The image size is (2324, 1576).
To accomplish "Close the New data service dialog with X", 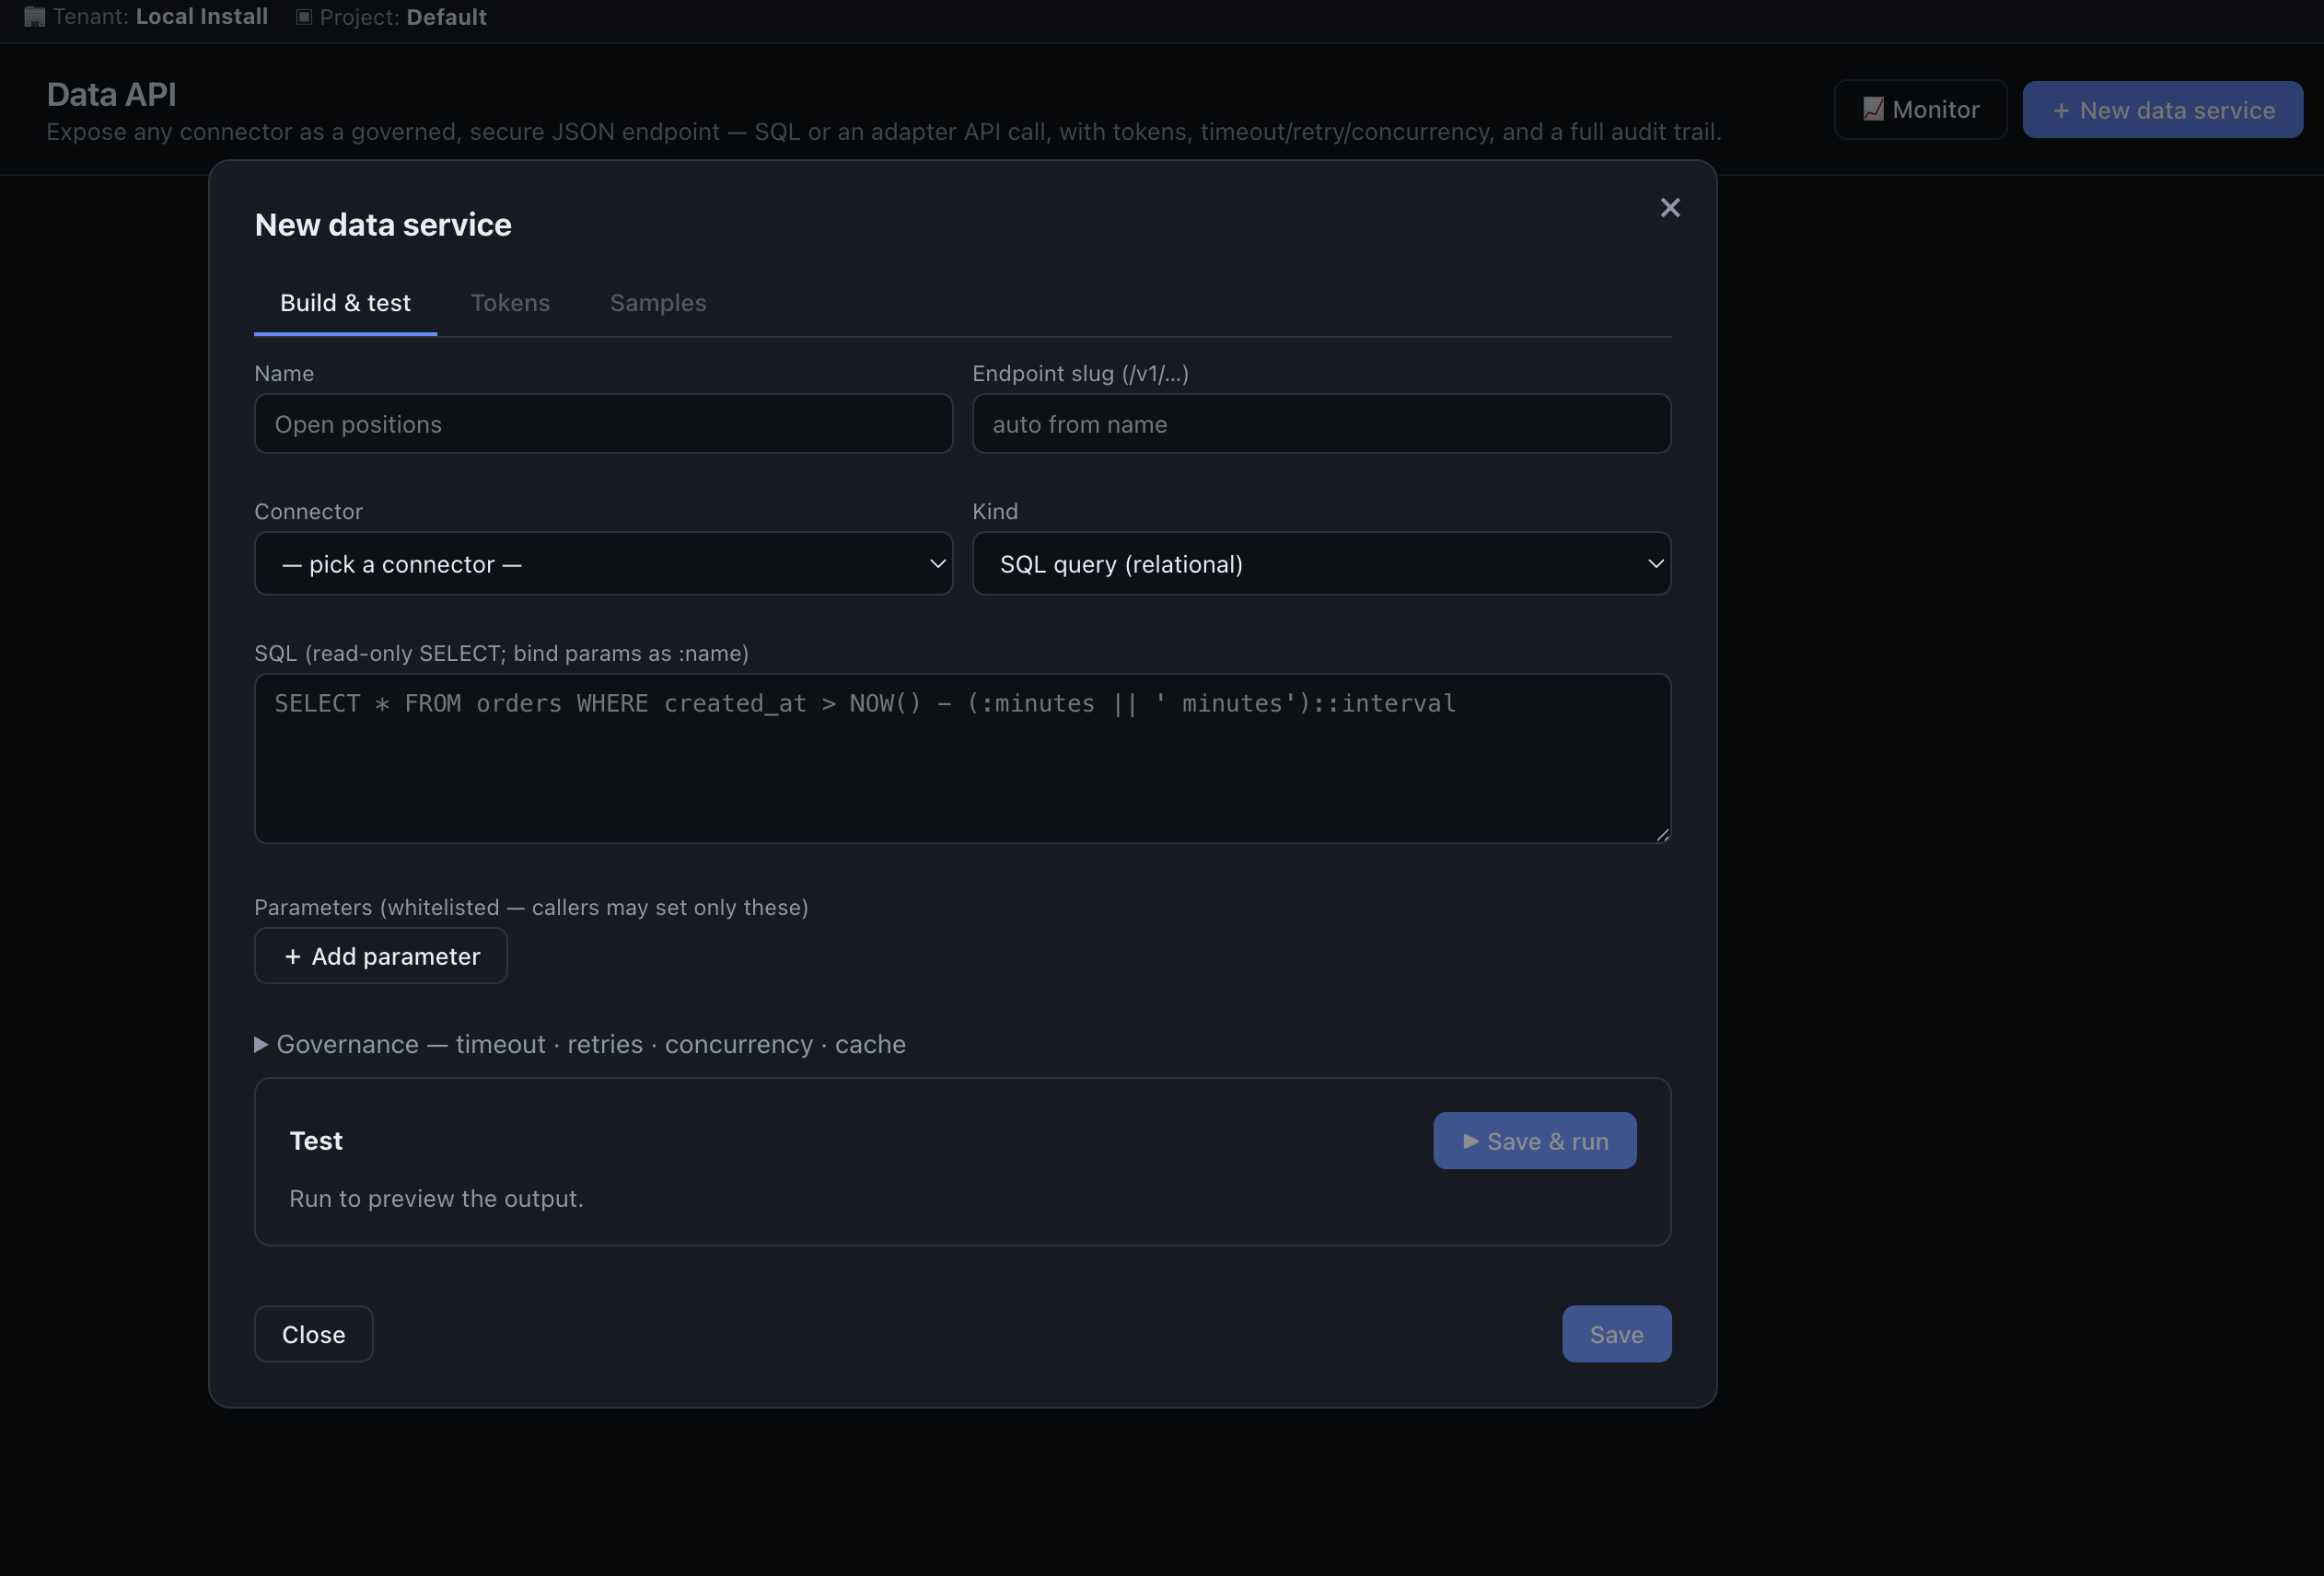I will point(1669,208).
